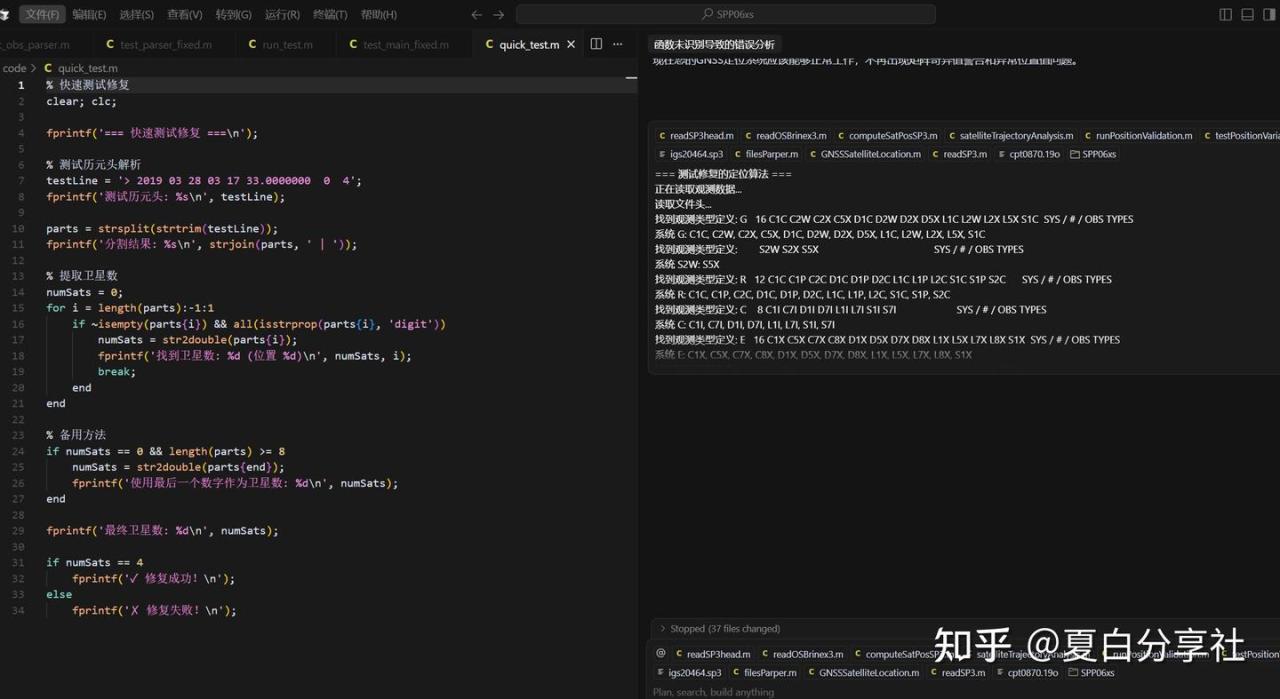
Task: Open readSP3.m chip in upper file list
Action: tap(959, 154)
